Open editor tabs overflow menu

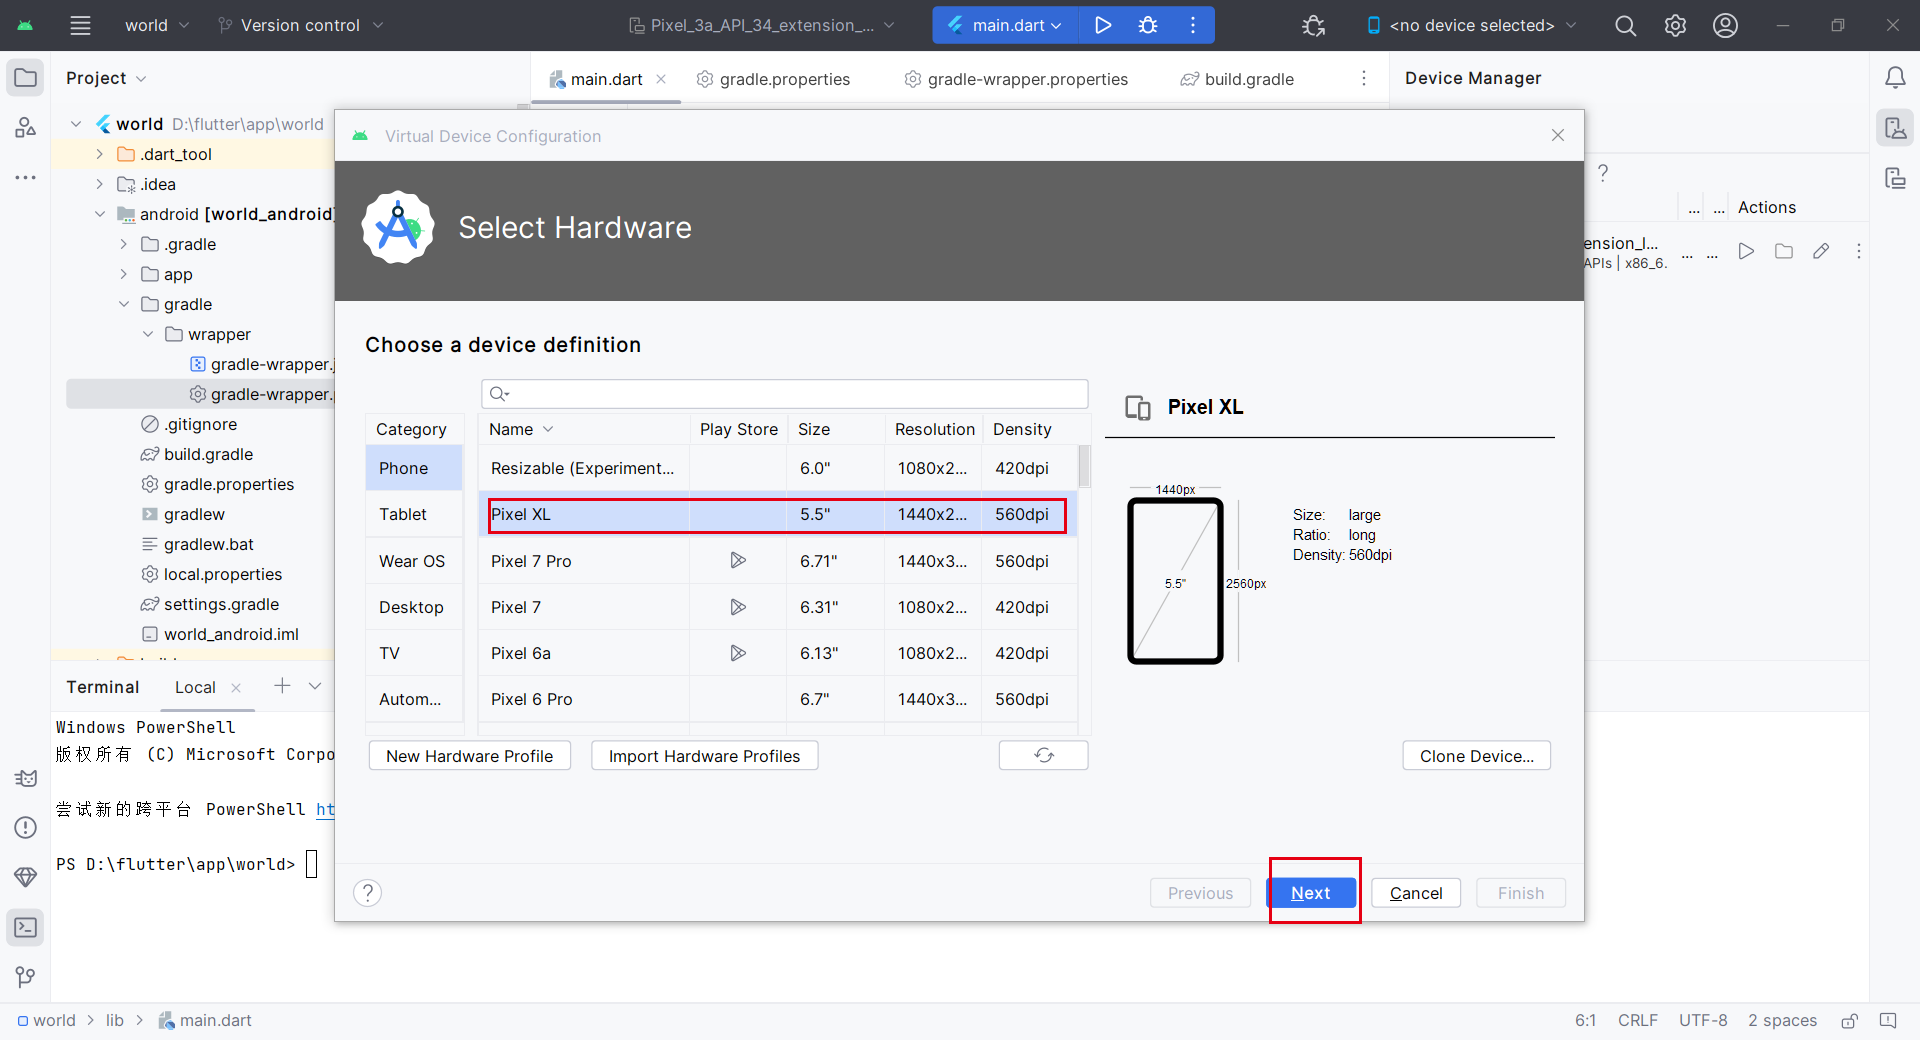point(1364,78)
